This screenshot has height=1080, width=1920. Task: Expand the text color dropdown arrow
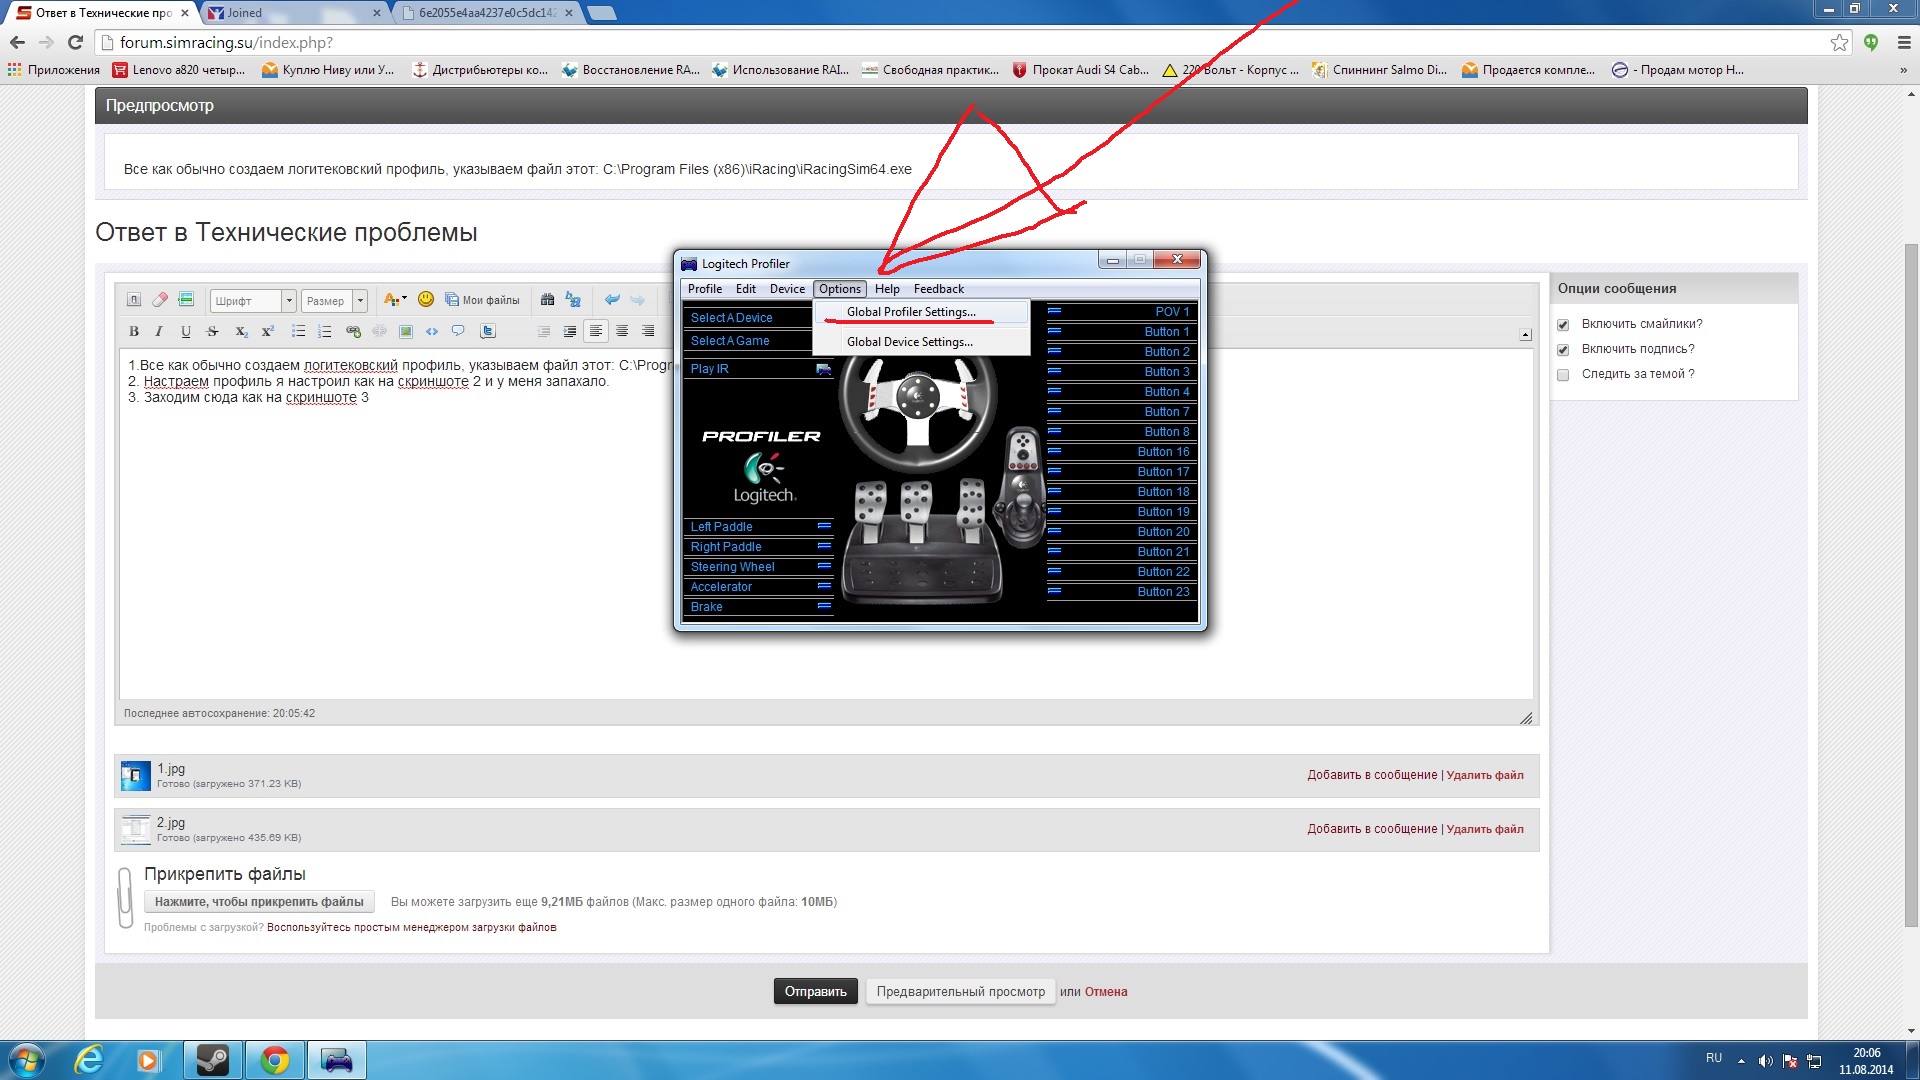coord(404,299)
